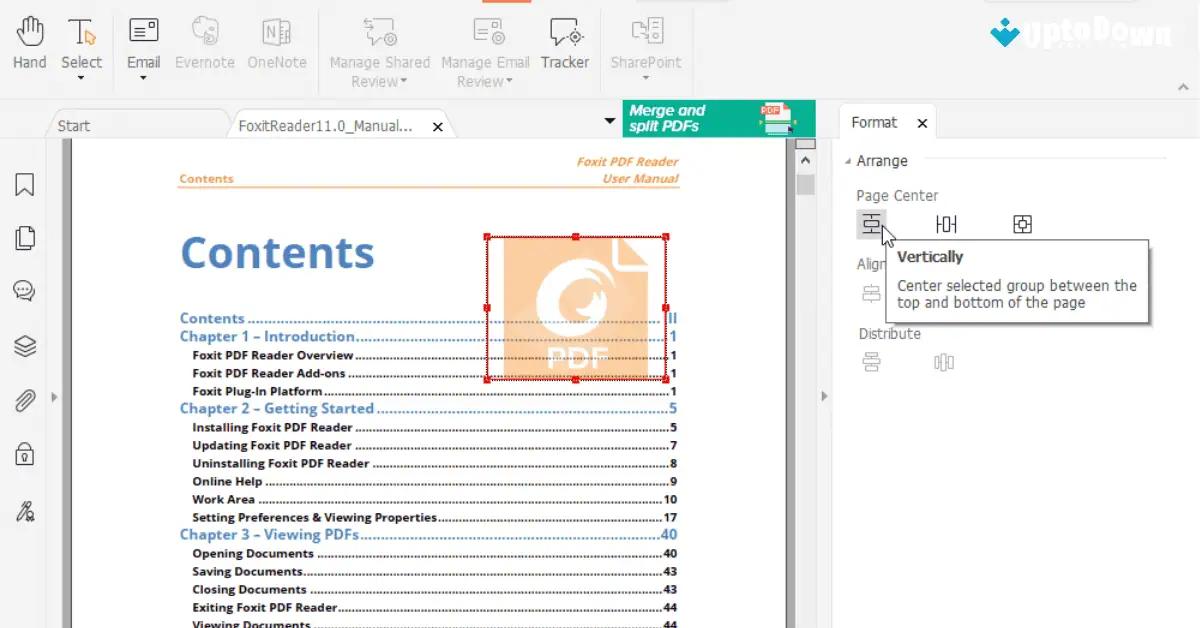Send document via Email
The image size is (1200, 628).
pyautogui.click(x=143, y=40)
